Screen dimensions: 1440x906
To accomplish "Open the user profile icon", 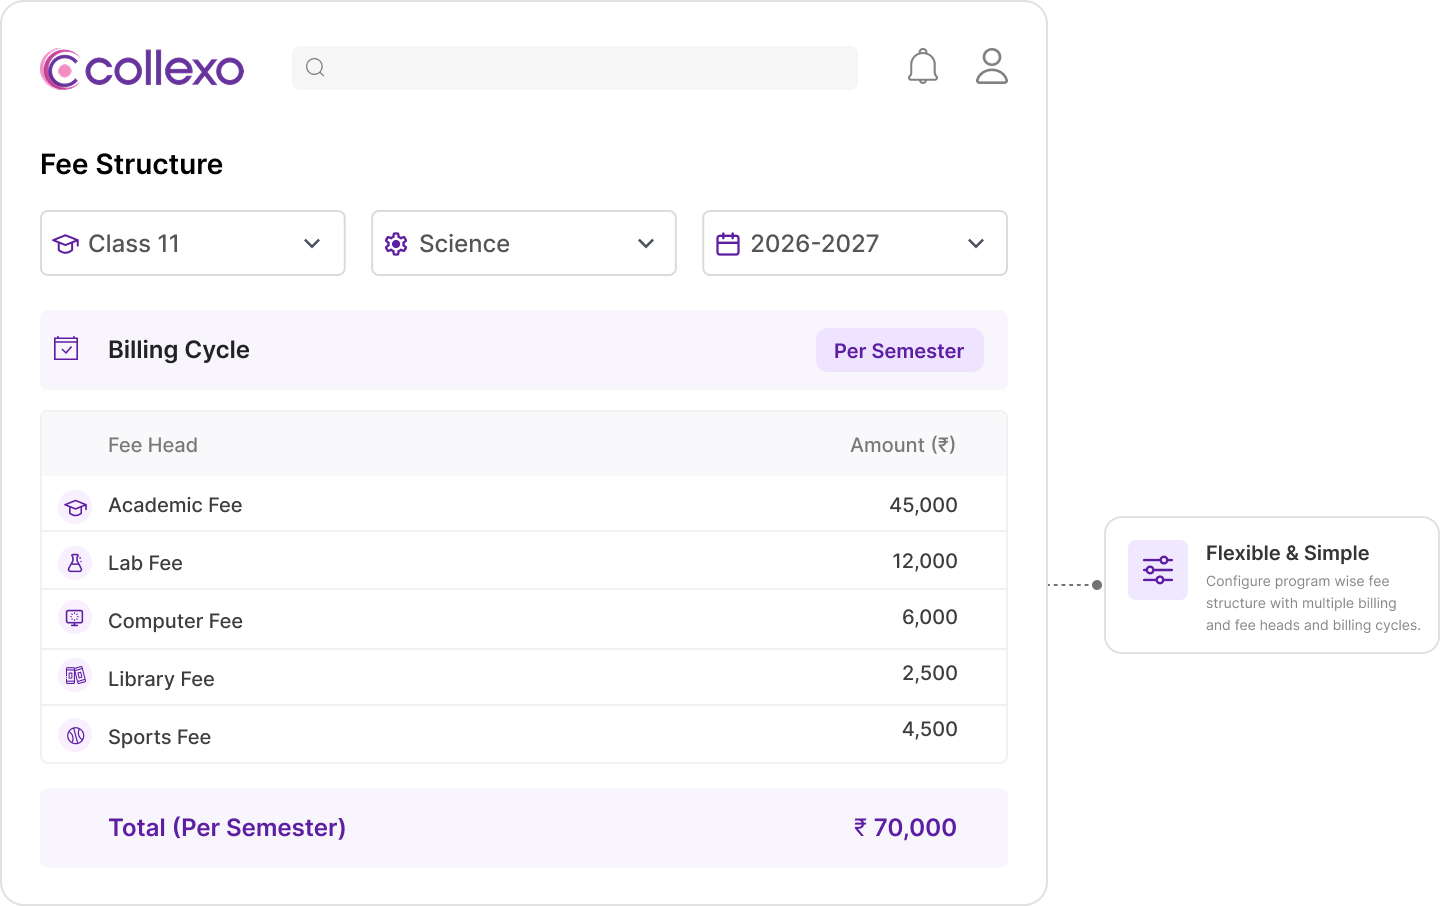I will click(991, 66).
